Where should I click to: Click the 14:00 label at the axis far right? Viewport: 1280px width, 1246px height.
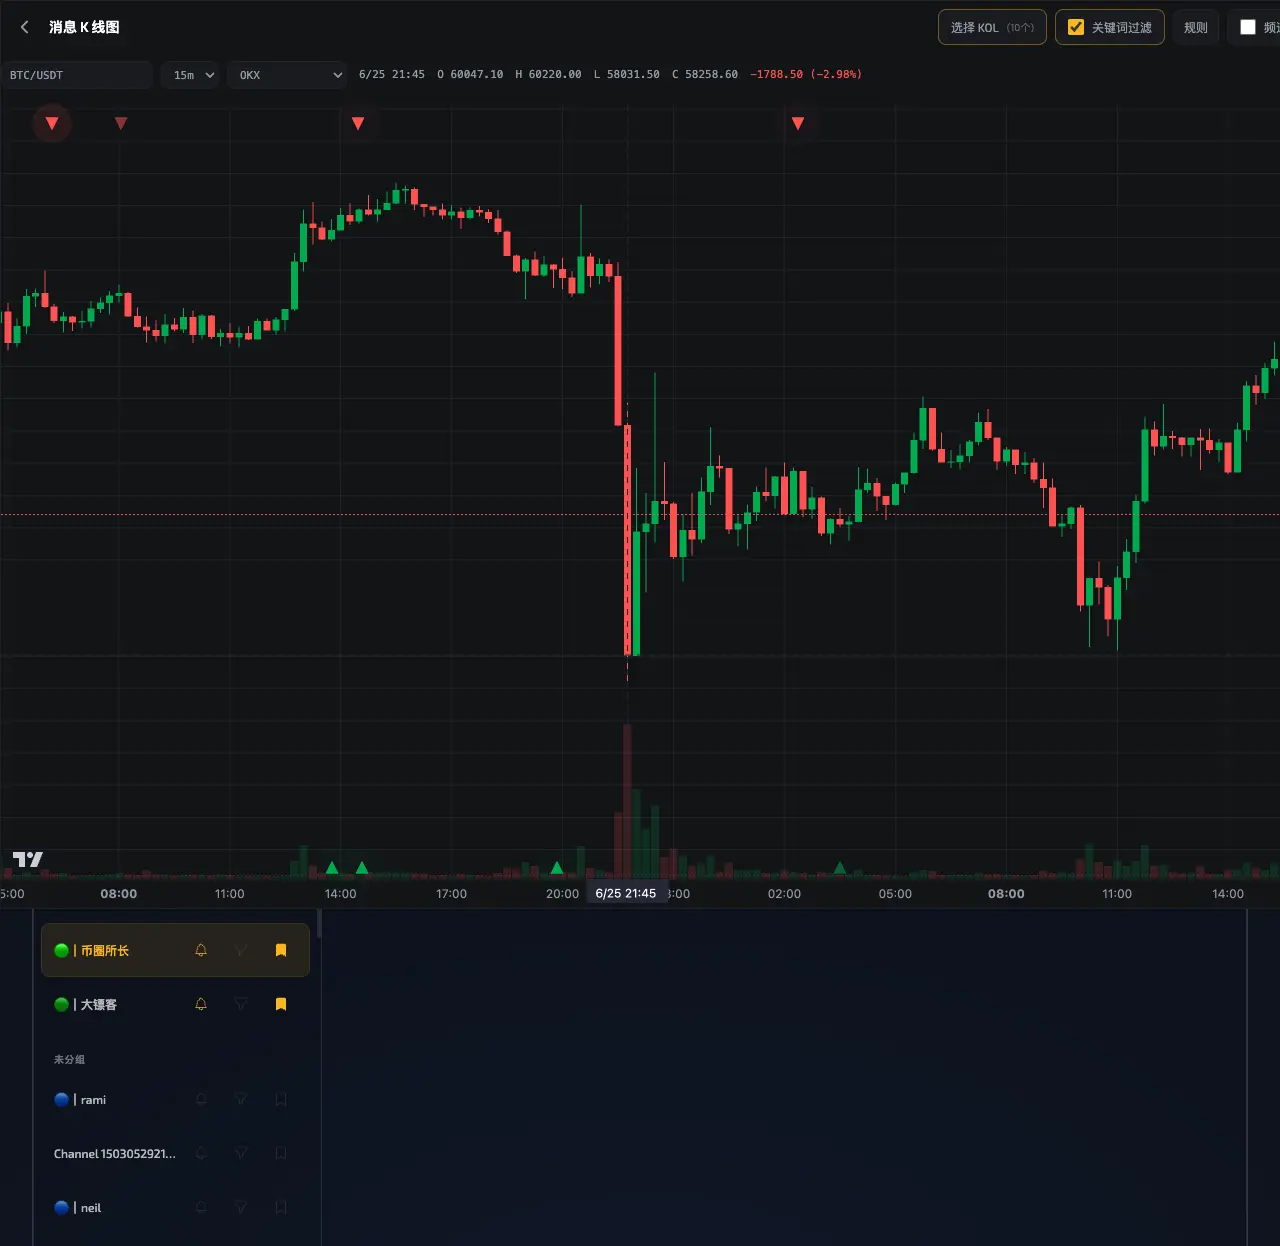[x=1228, y=894]
